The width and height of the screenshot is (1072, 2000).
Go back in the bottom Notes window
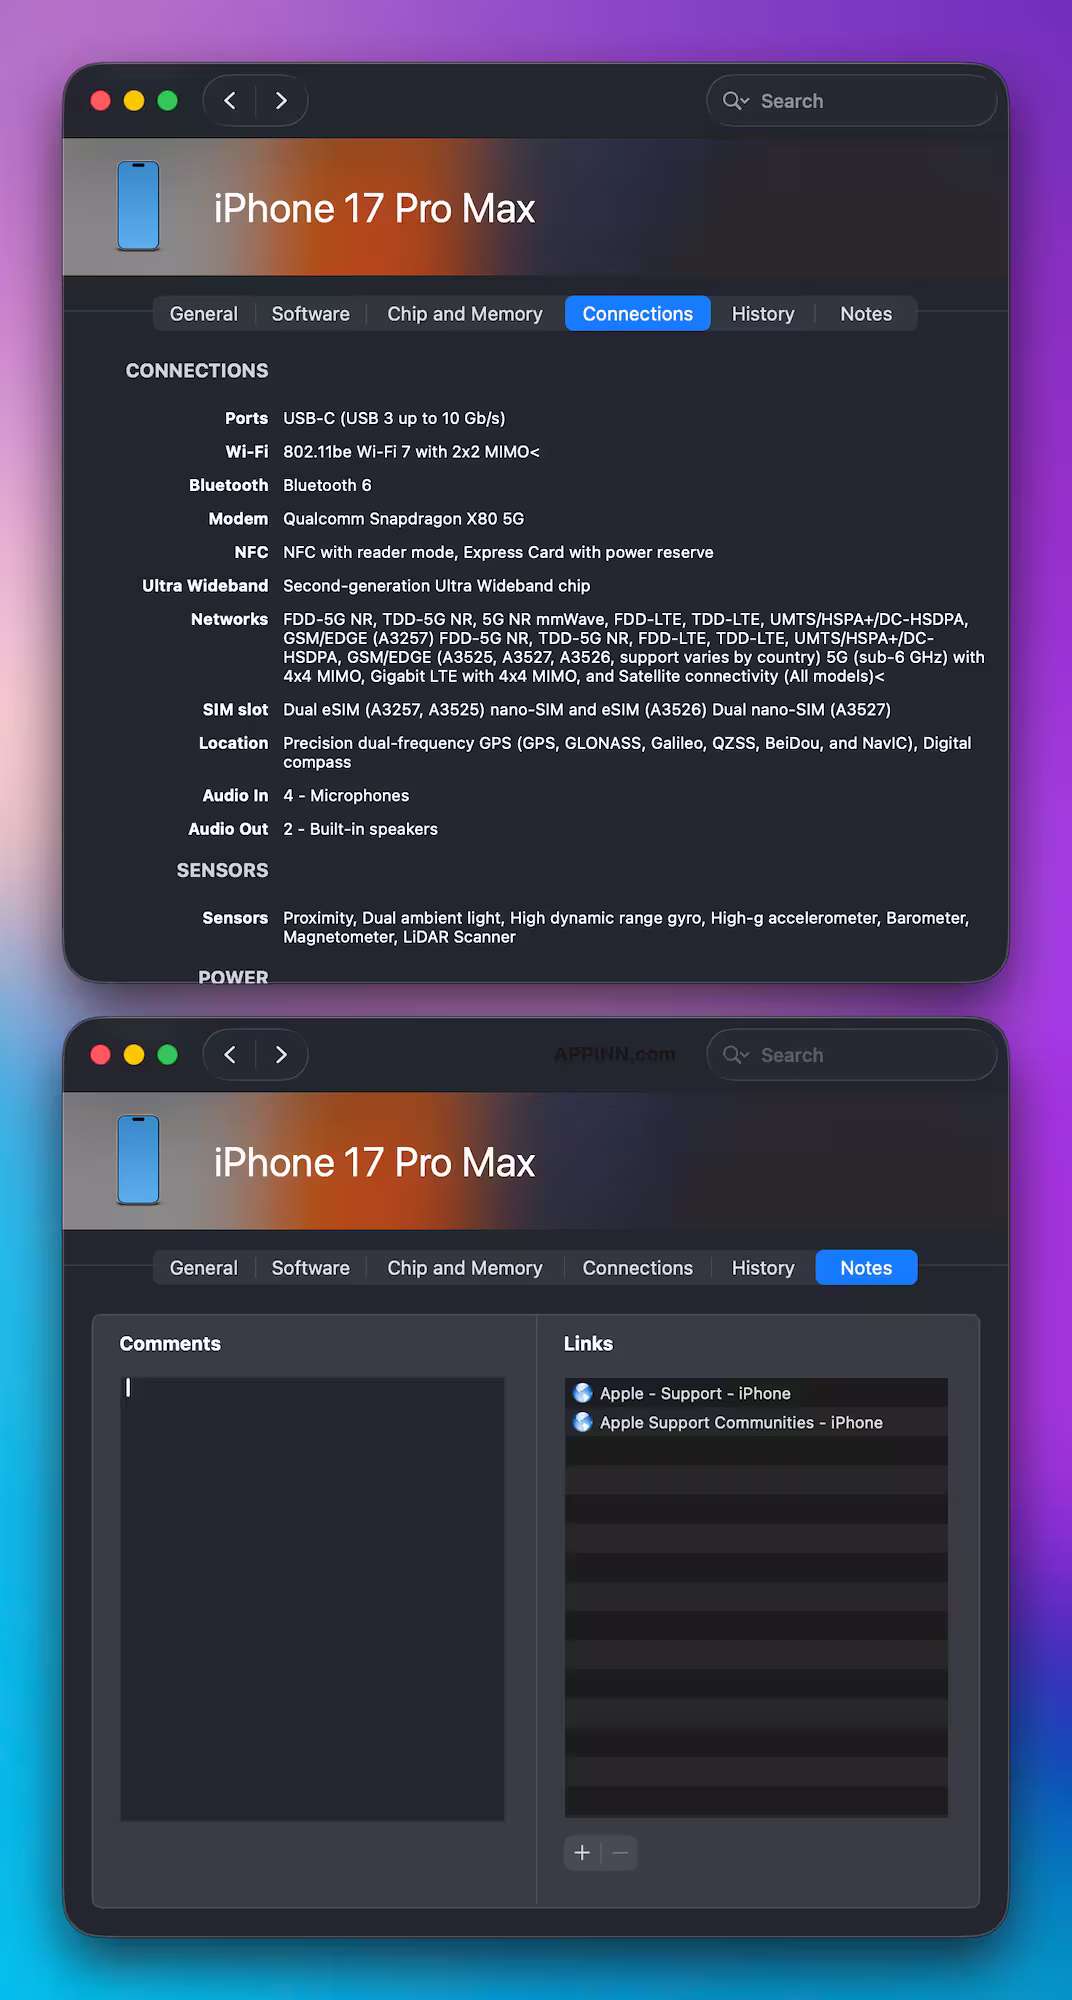pos(230,1055)
